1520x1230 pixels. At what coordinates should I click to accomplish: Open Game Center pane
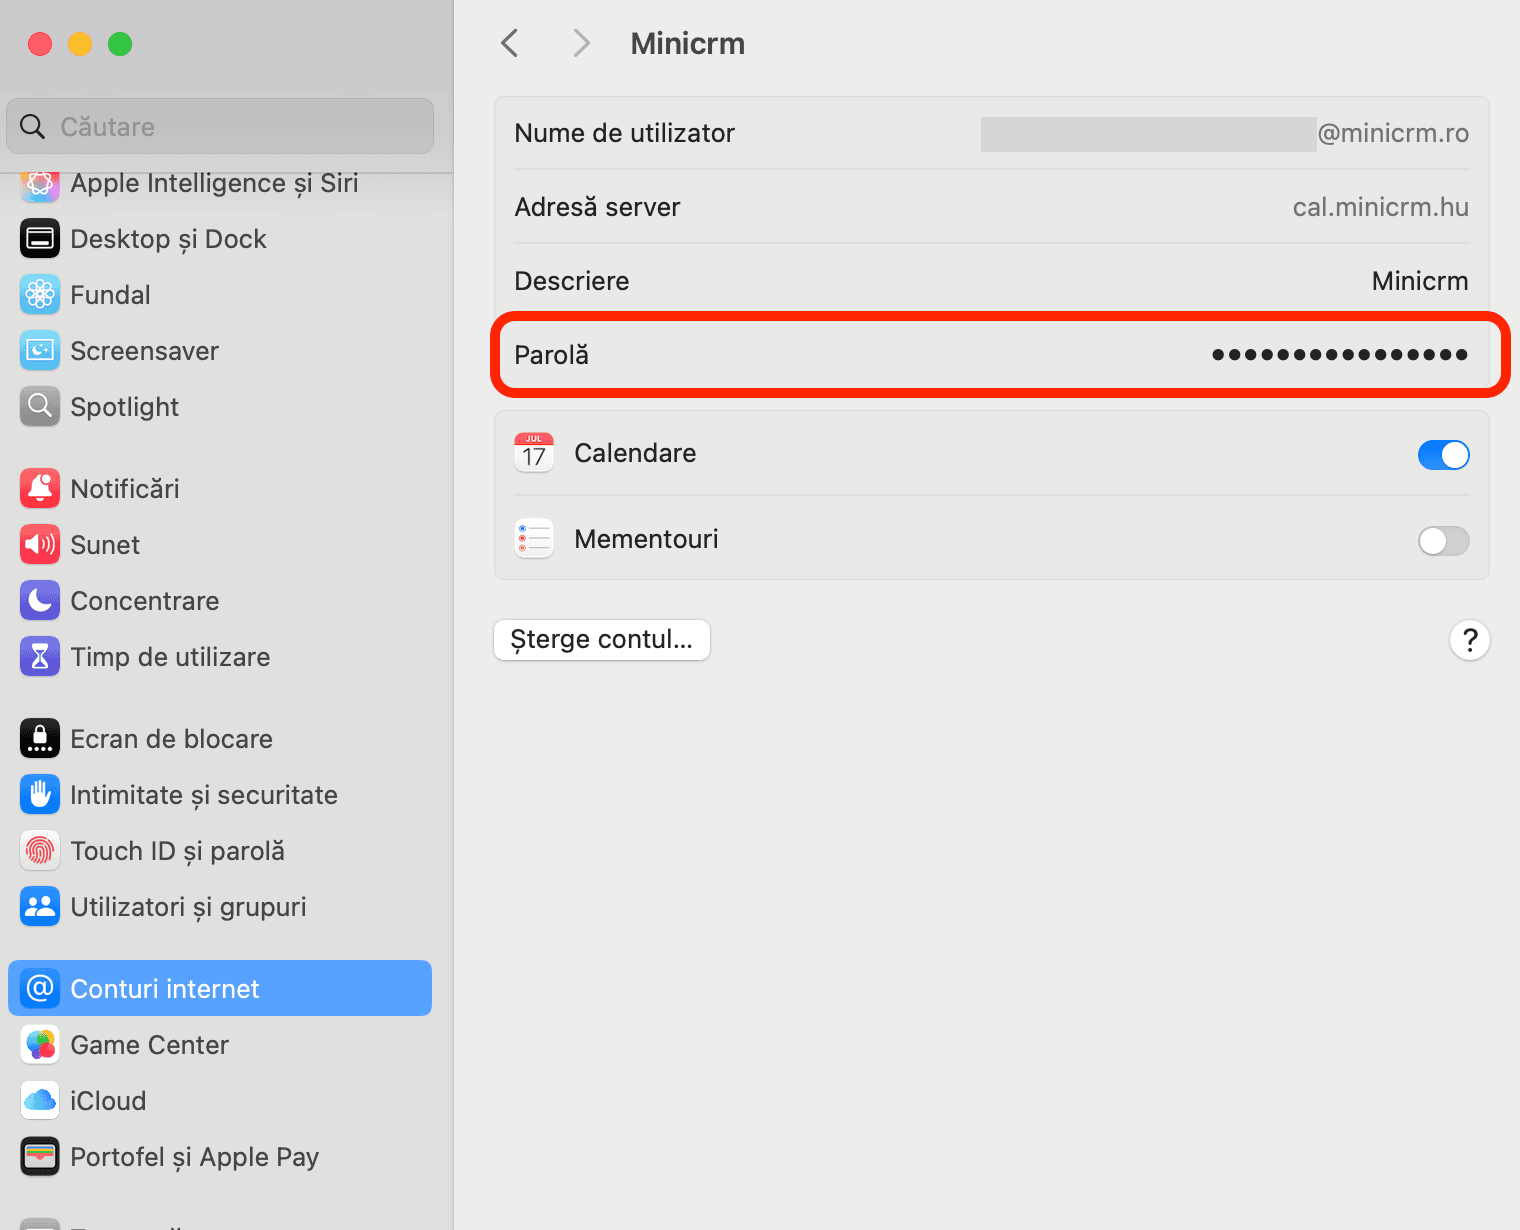[220, 1045]
